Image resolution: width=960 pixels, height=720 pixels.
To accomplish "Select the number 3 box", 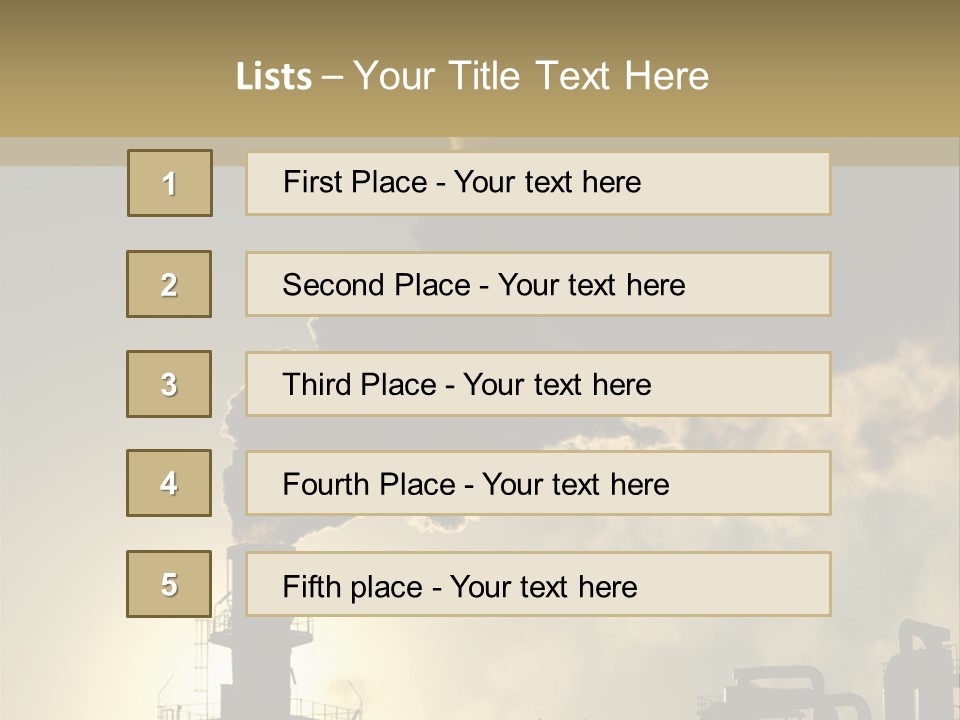I will [x=169, y=384].
